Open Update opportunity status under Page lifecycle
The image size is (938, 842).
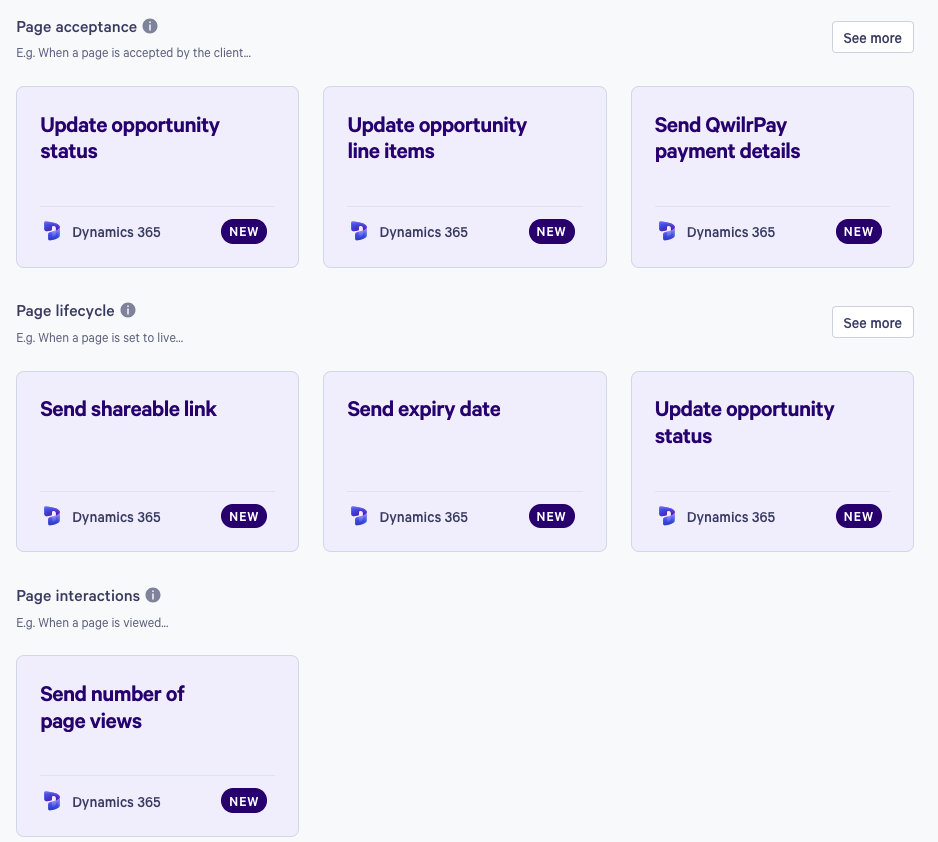point(772,462)
